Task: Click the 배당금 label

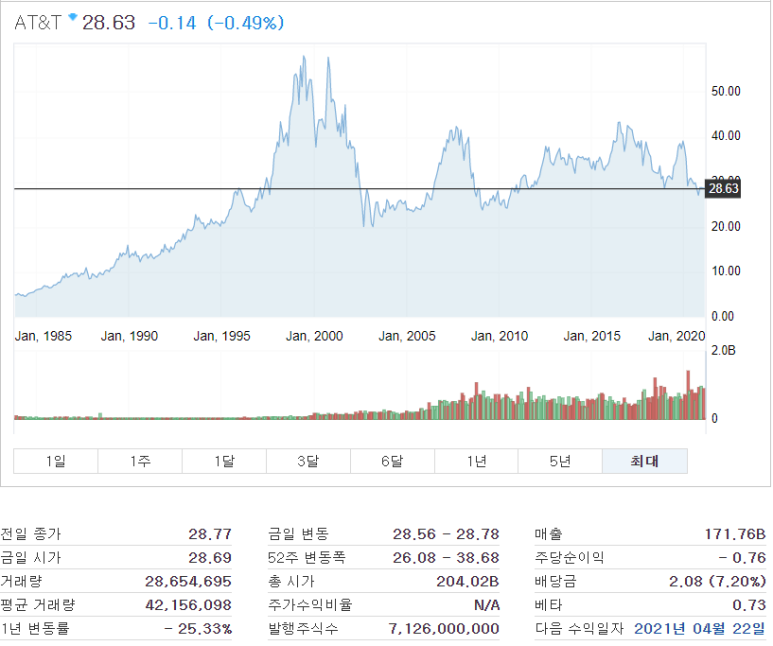Action: [x=555, y=581]
